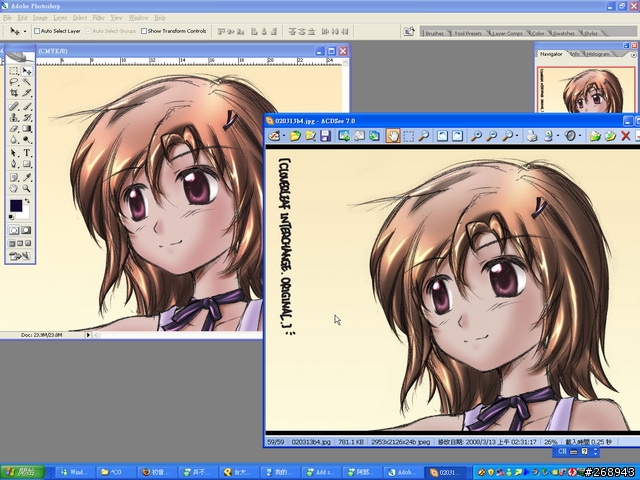This screenshot has height=480, width=640.
Task: Select the Brush tool
Action: [x=27, y=107]
